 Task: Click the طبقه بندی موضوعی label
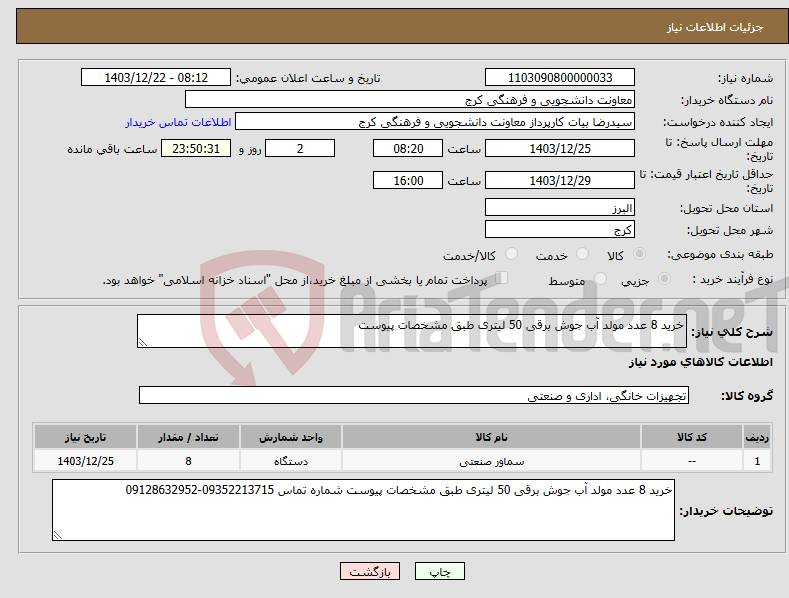[720, 255]
